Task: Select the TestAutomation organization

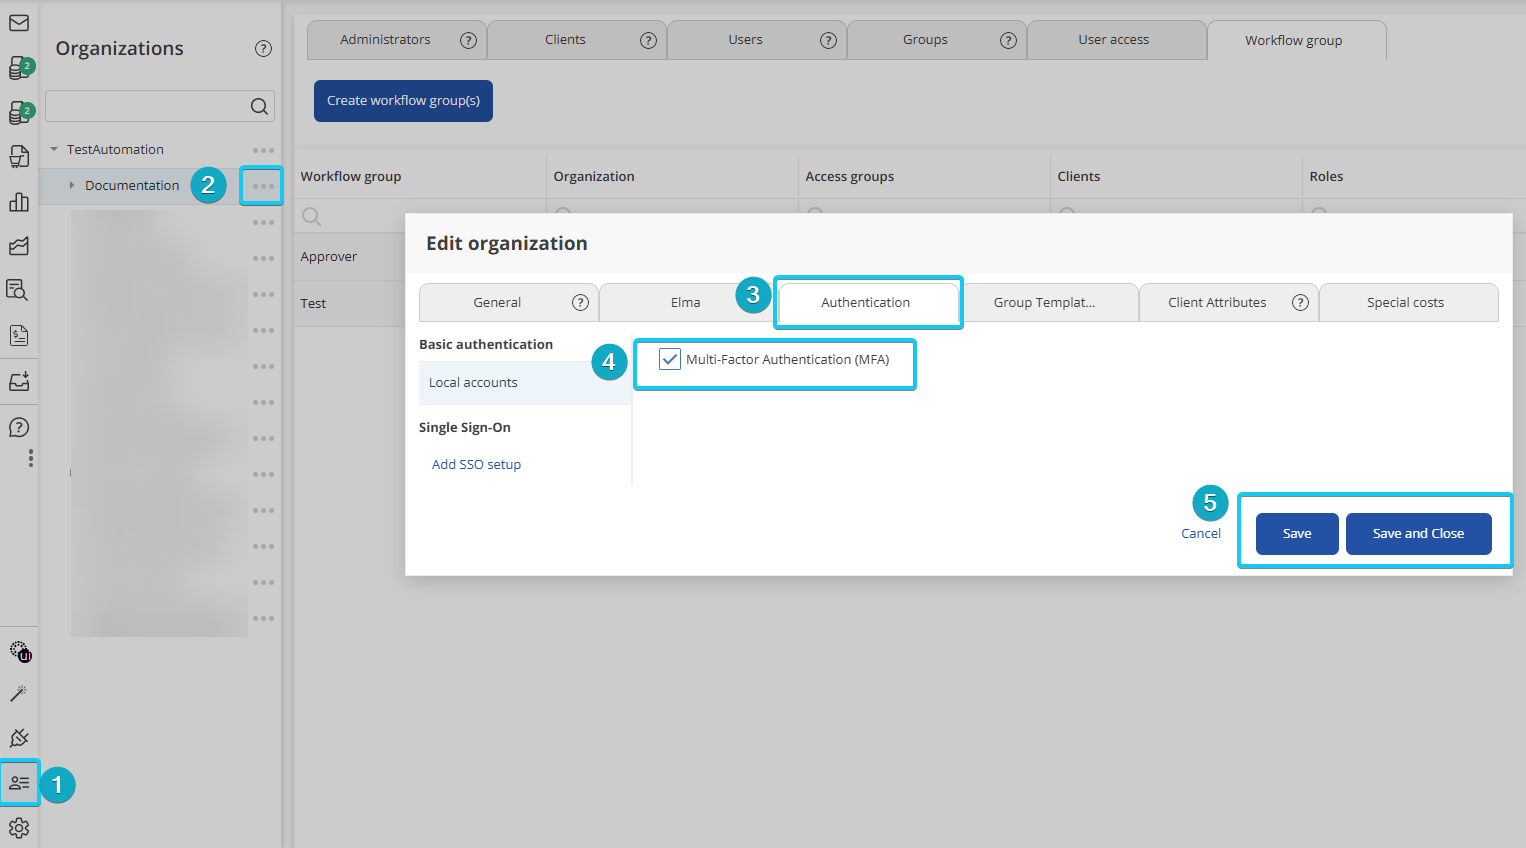Action: pos(115,150)
